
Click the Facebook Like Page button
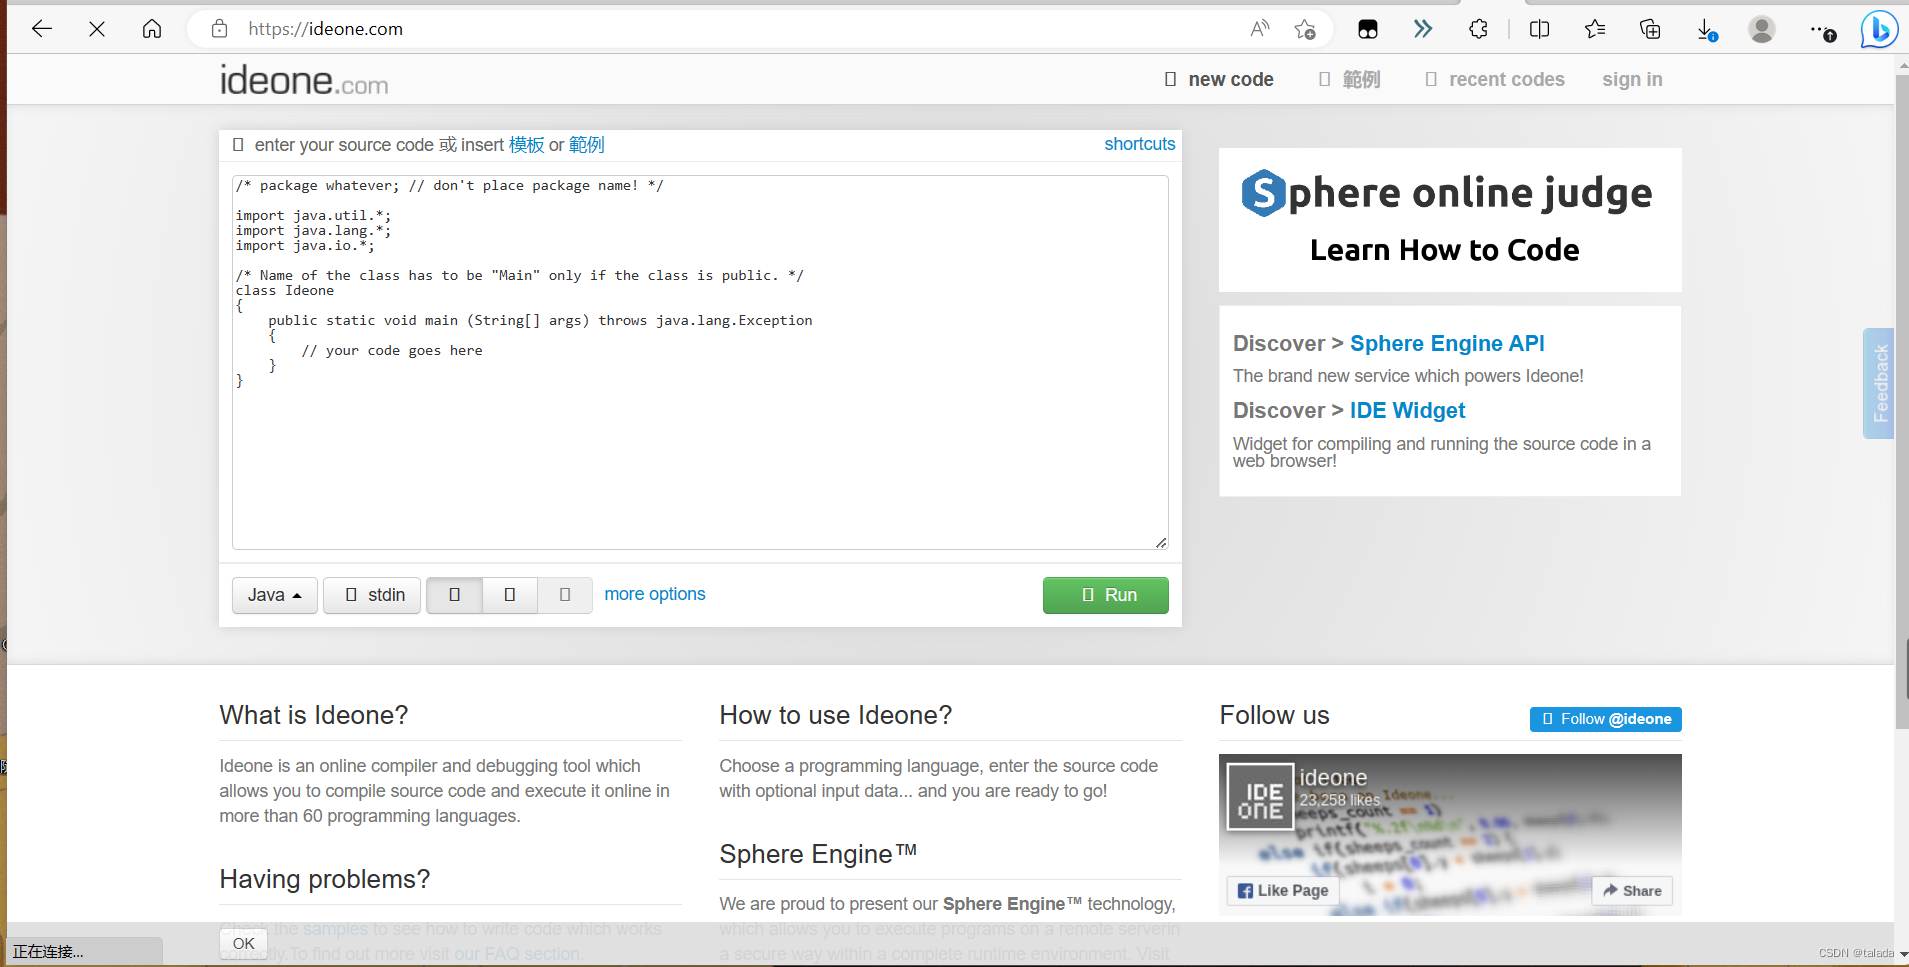click(x=1283, y=890)
